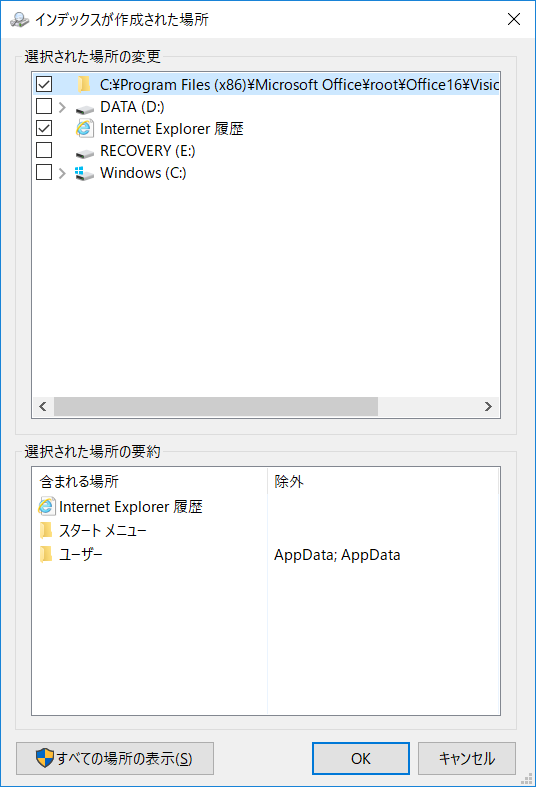
Task: Click the Internet Explorer icon in the tree
Action: [x=84, y=128]
